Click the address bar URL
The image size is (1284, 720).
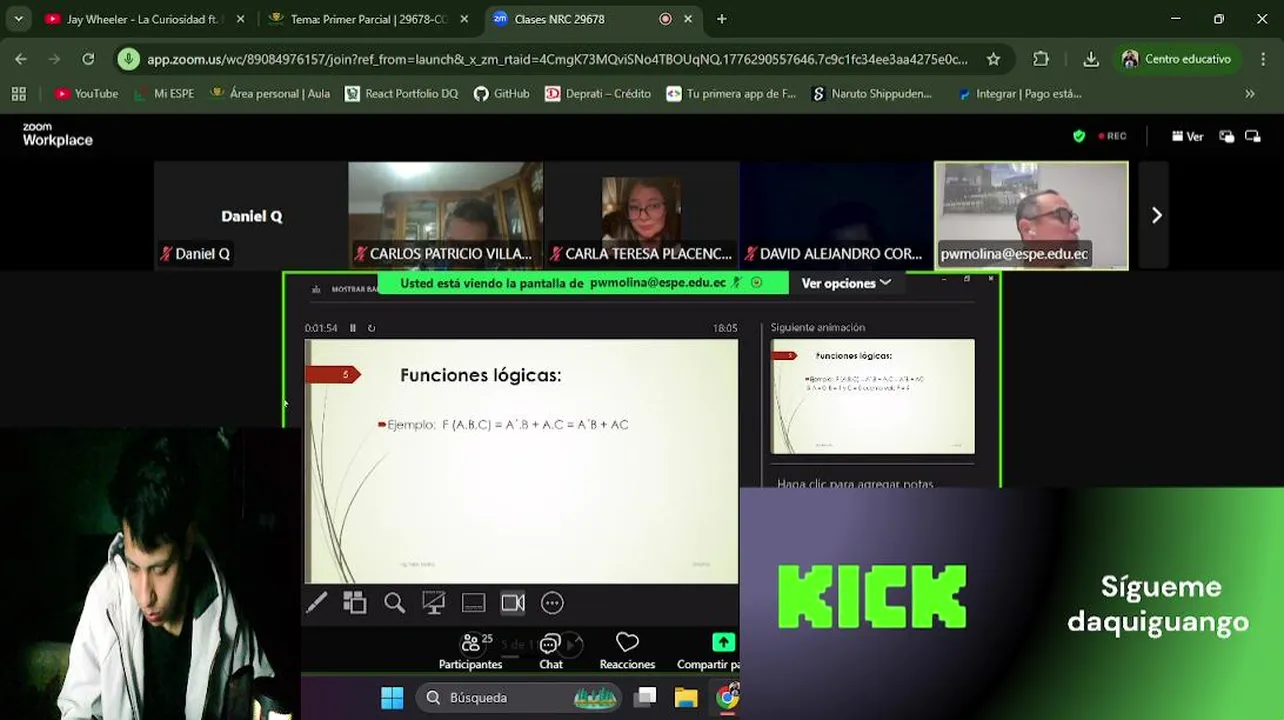(557, 59)
